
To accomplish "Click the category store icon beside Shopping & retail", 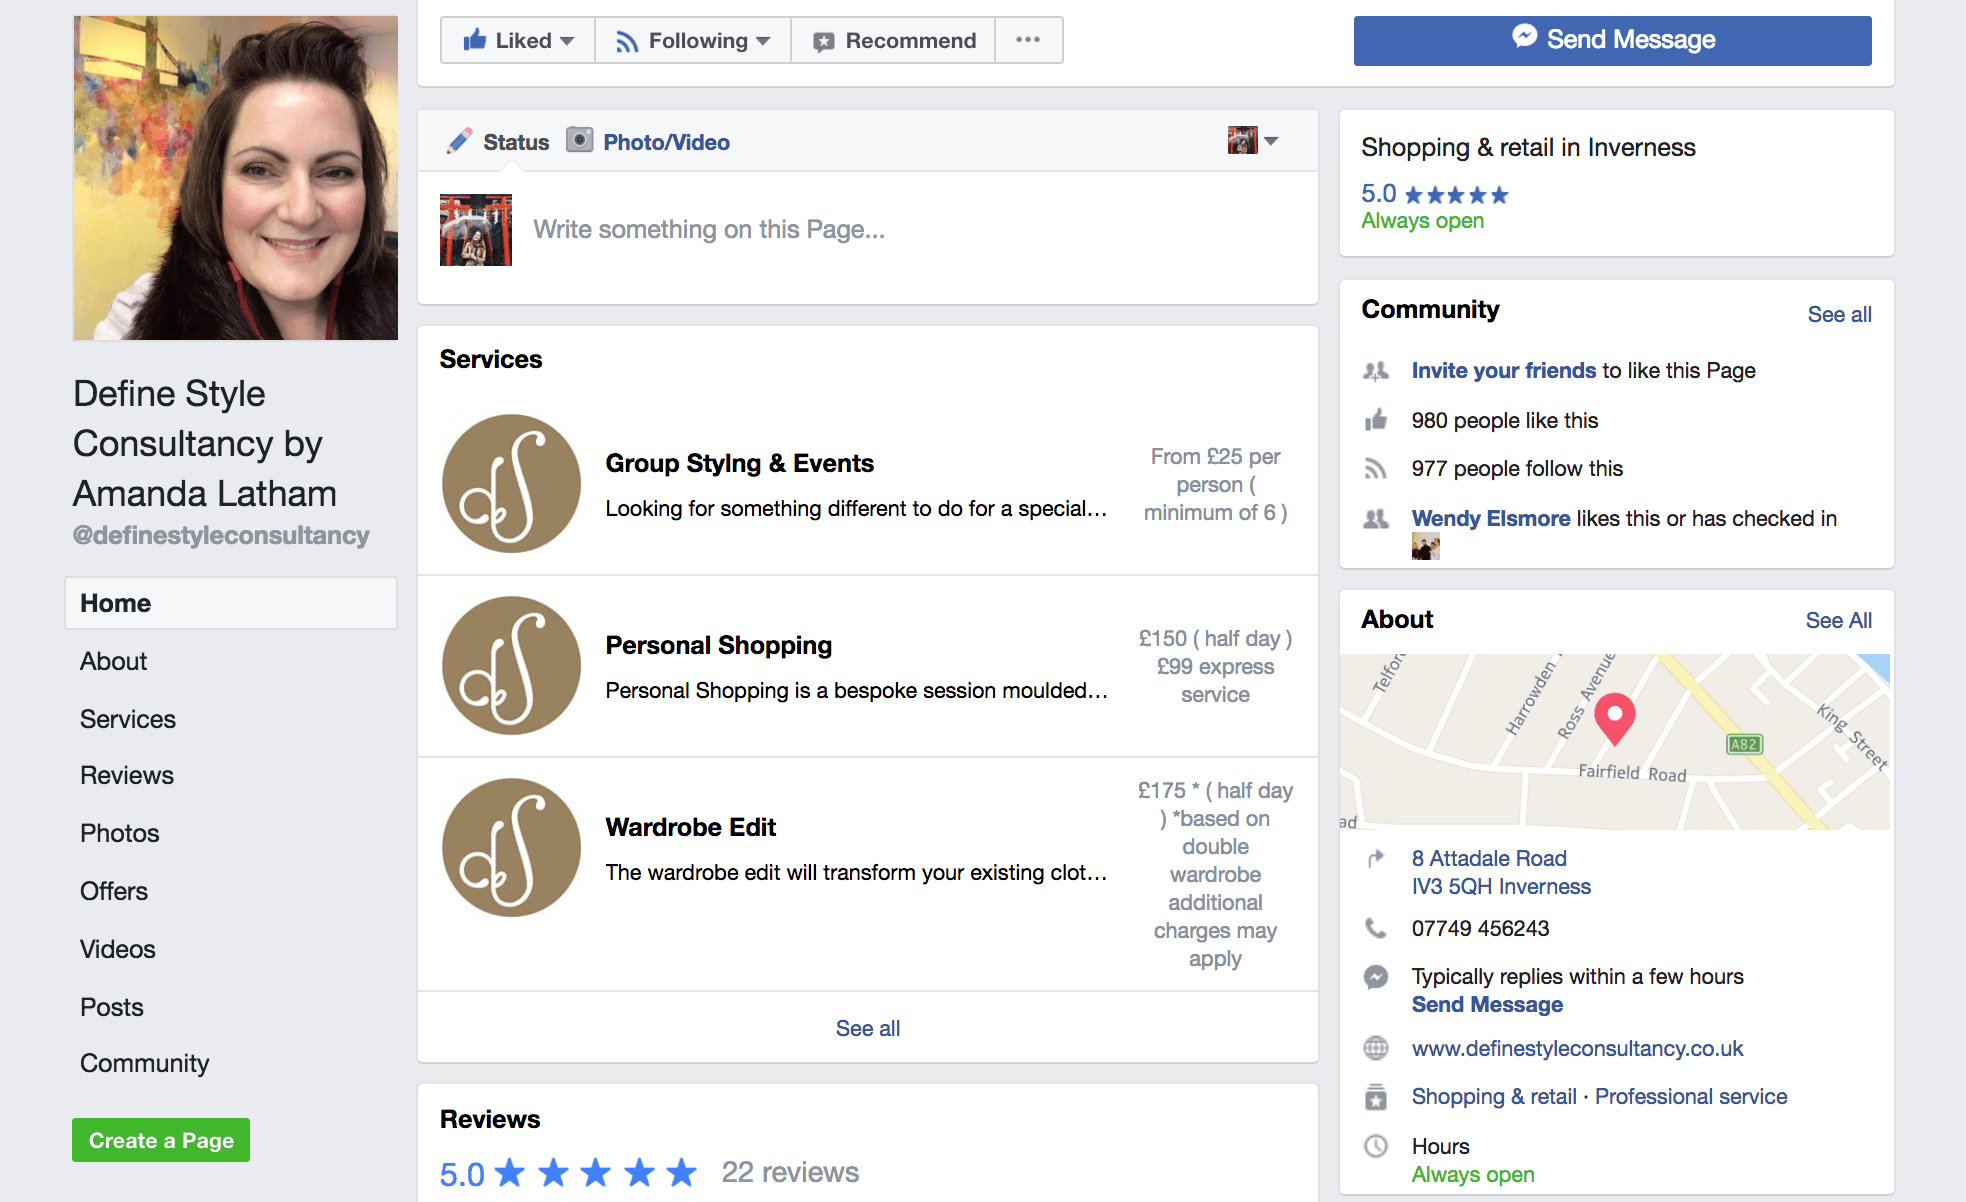I will point(1376,1097).
